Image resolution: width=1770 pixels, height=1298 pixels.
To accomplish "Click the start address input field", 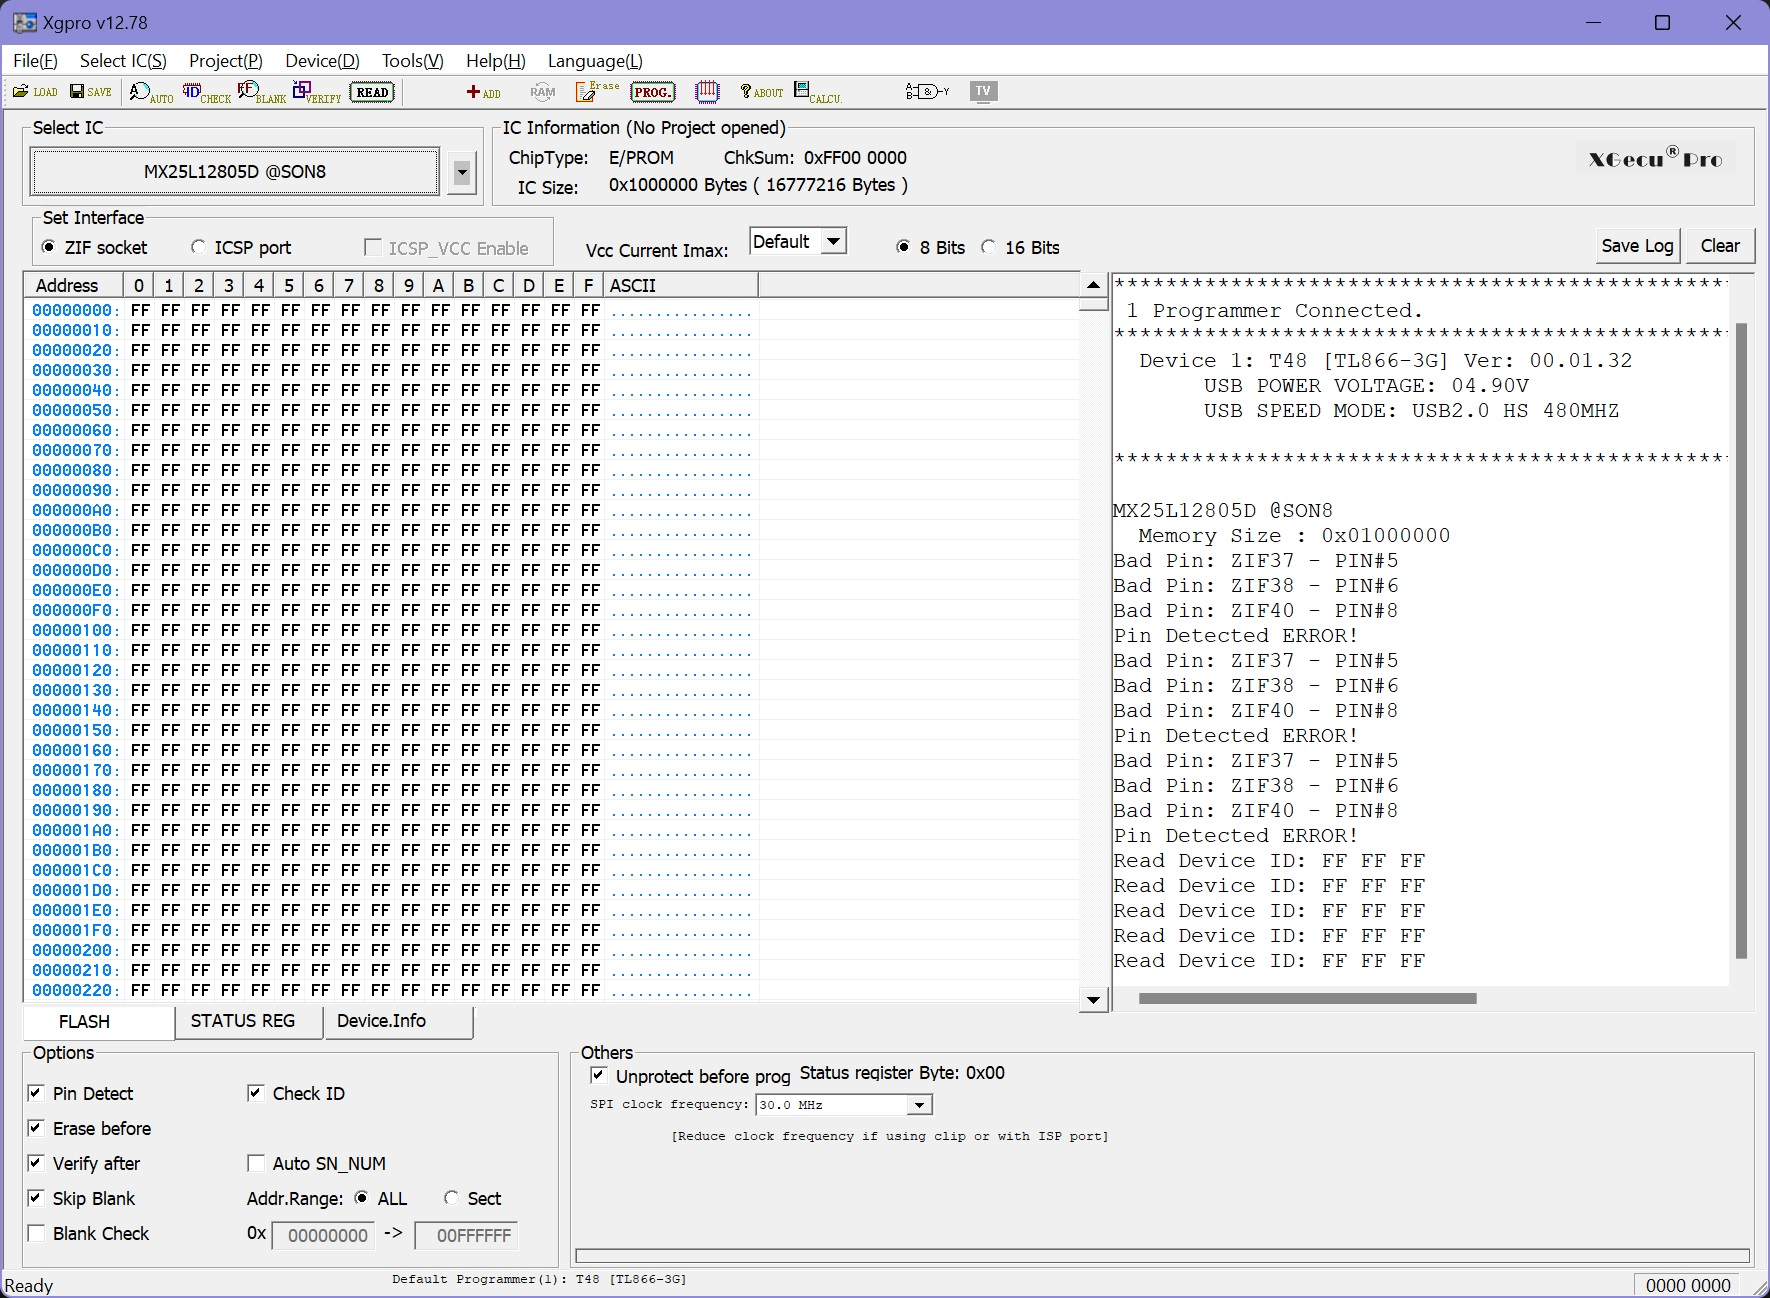I will pos(324,1236).
